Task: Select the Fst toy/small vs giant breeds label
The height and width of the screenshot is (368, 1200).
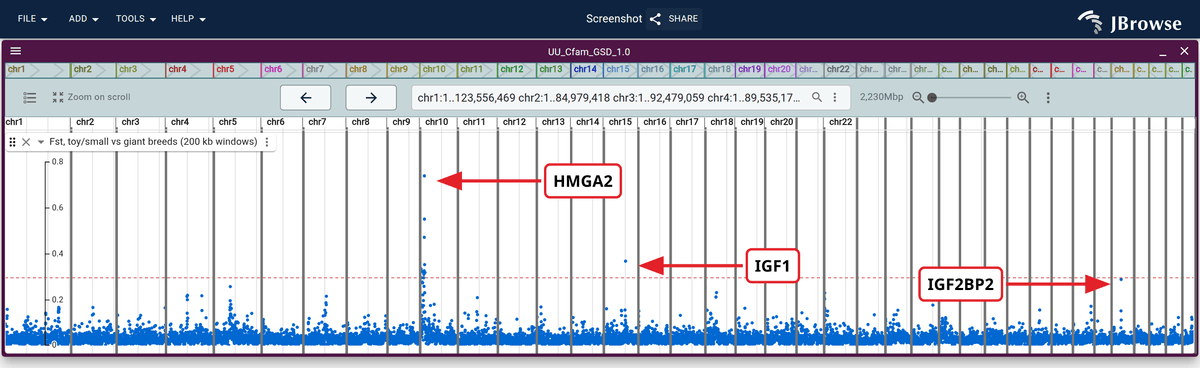Action: (x=154, y=142)
